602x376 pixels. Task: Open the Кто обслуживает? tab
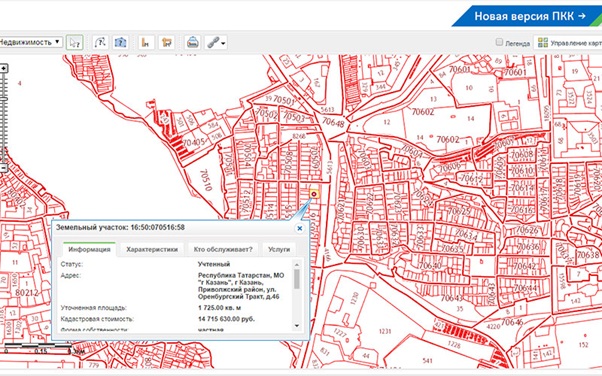pos(223,249)
